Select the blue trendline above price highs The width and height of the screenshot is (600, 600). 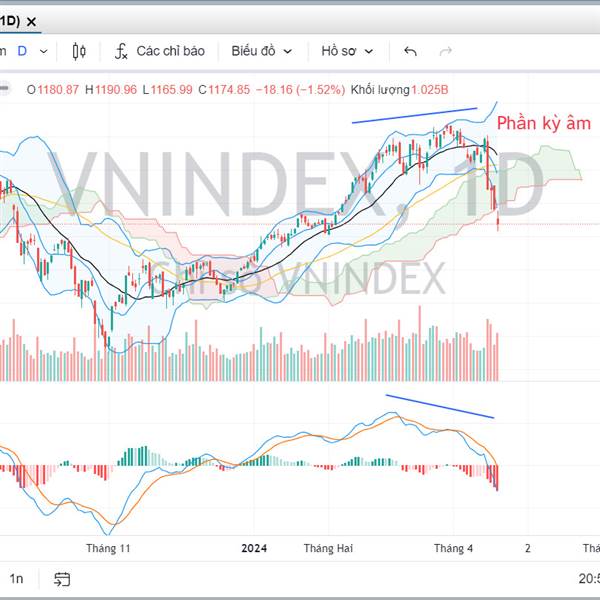(x=414, y=116)
